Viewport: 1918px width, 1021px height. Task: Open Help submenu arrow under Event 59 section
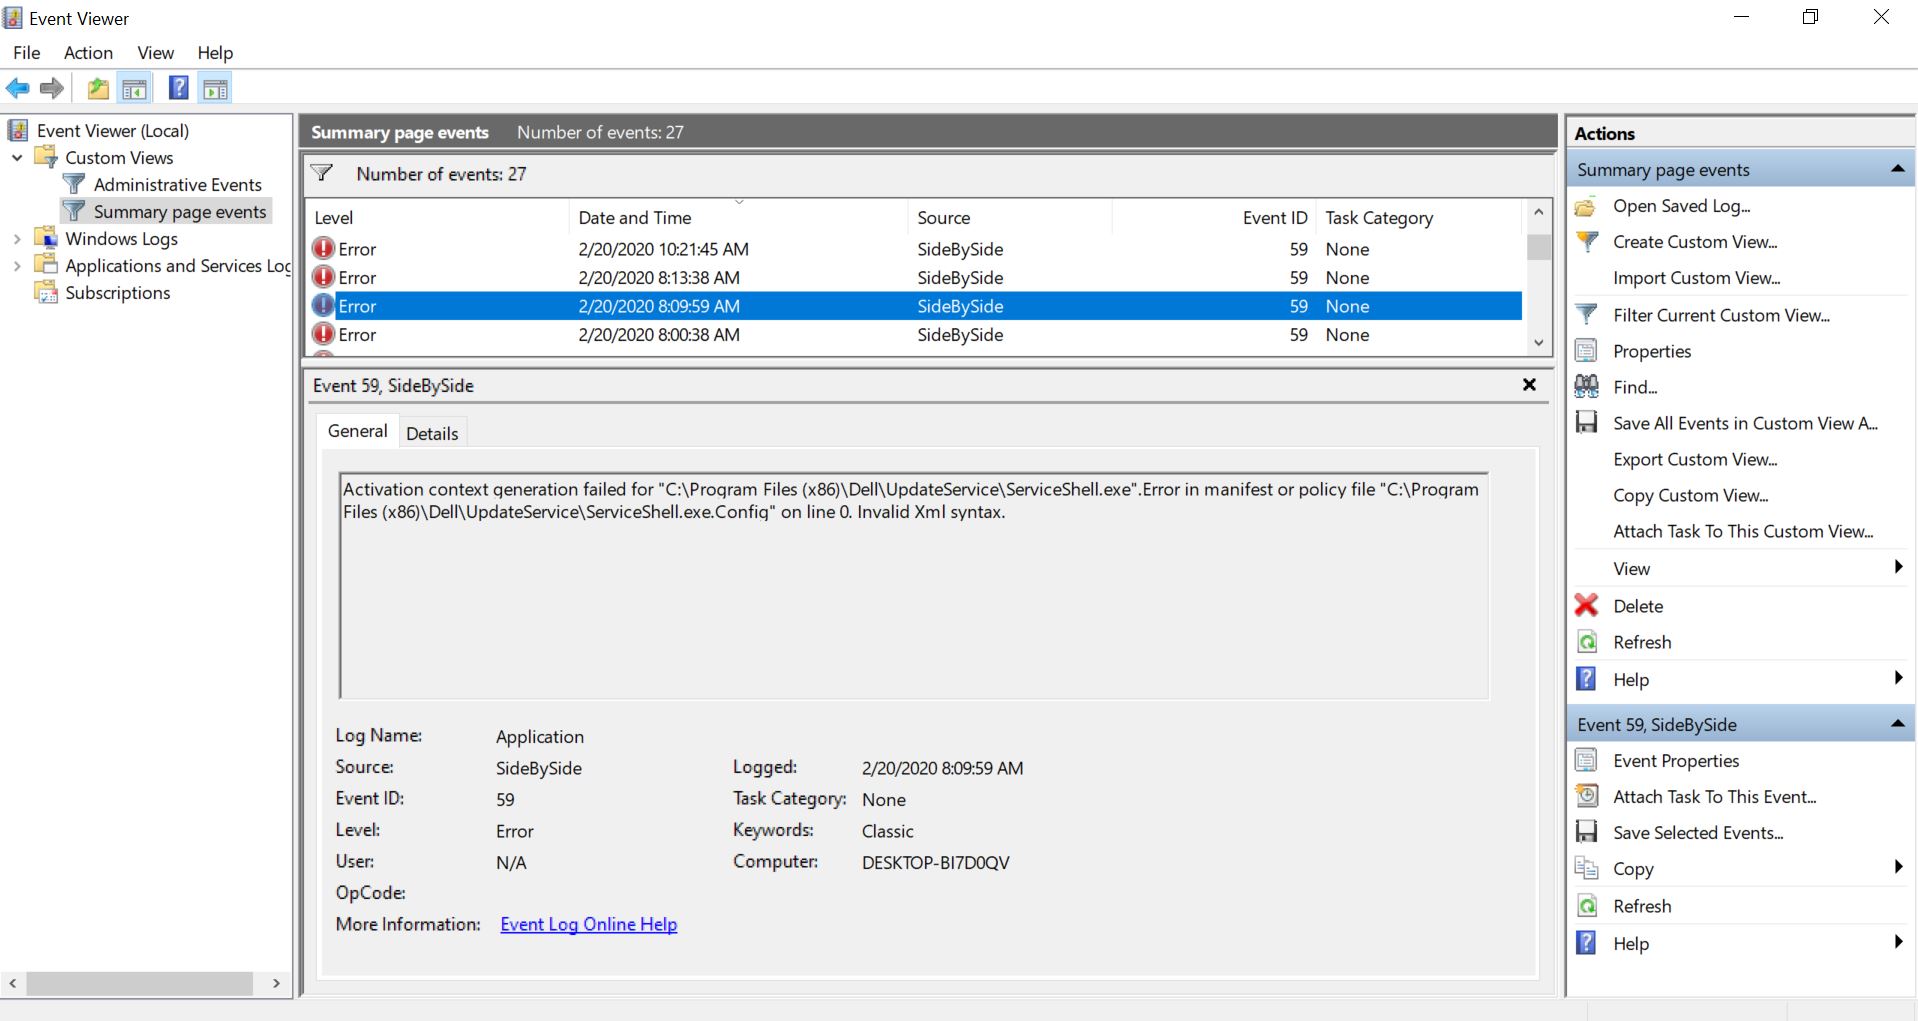pos(1898,942)
